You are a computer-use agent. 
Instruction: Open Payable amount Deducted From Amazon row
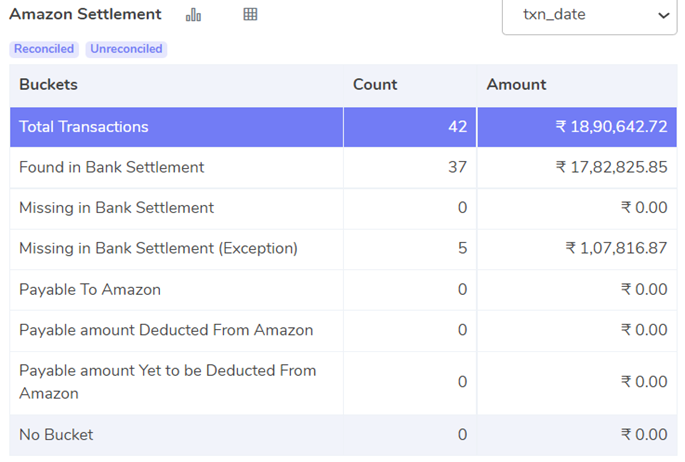pos(343,330)
